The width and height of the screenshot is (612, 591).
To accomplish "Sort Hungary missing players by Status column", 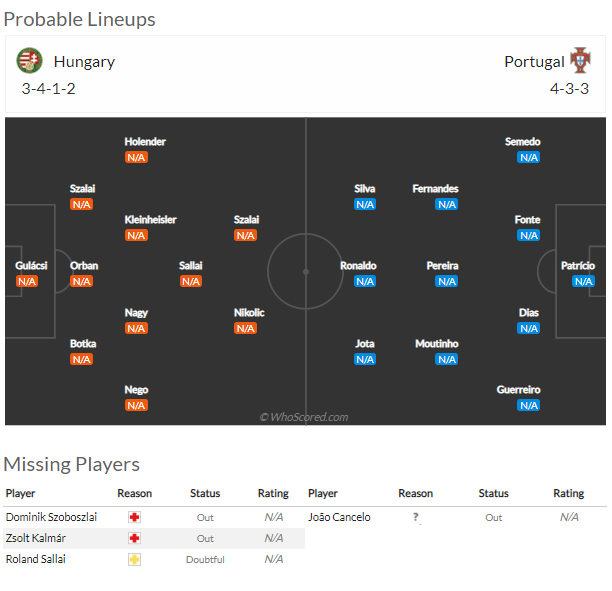I will coord(205,493).
